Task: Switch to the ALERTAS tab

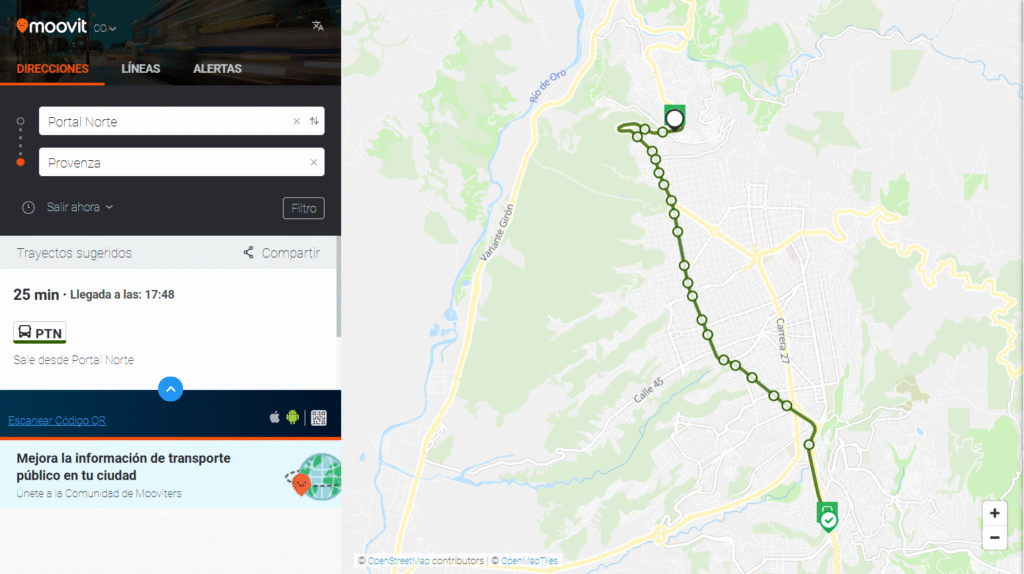Action: click(x=217, y=69)
